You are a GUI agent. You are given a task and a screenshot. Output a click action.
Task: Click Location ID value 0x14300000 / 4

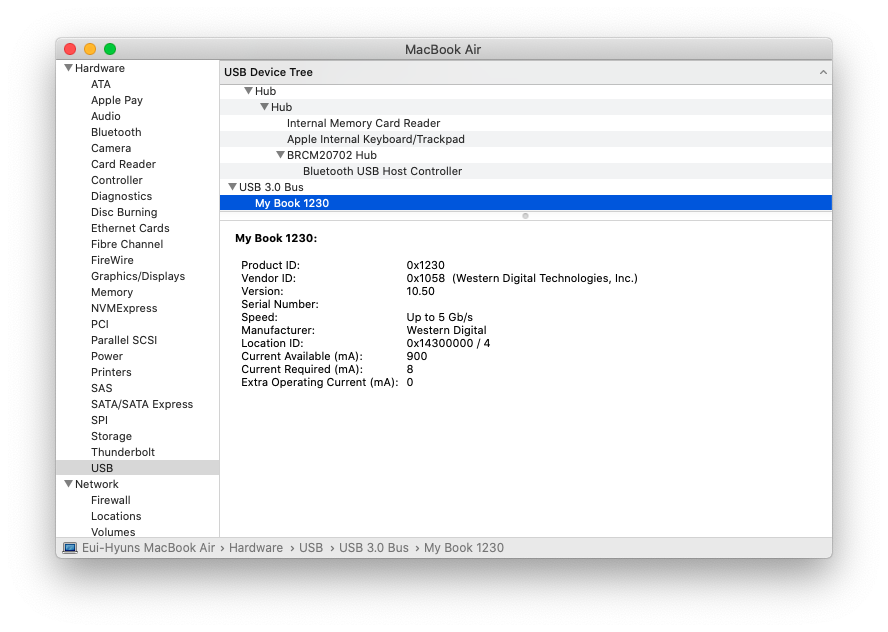pos(449,343)
